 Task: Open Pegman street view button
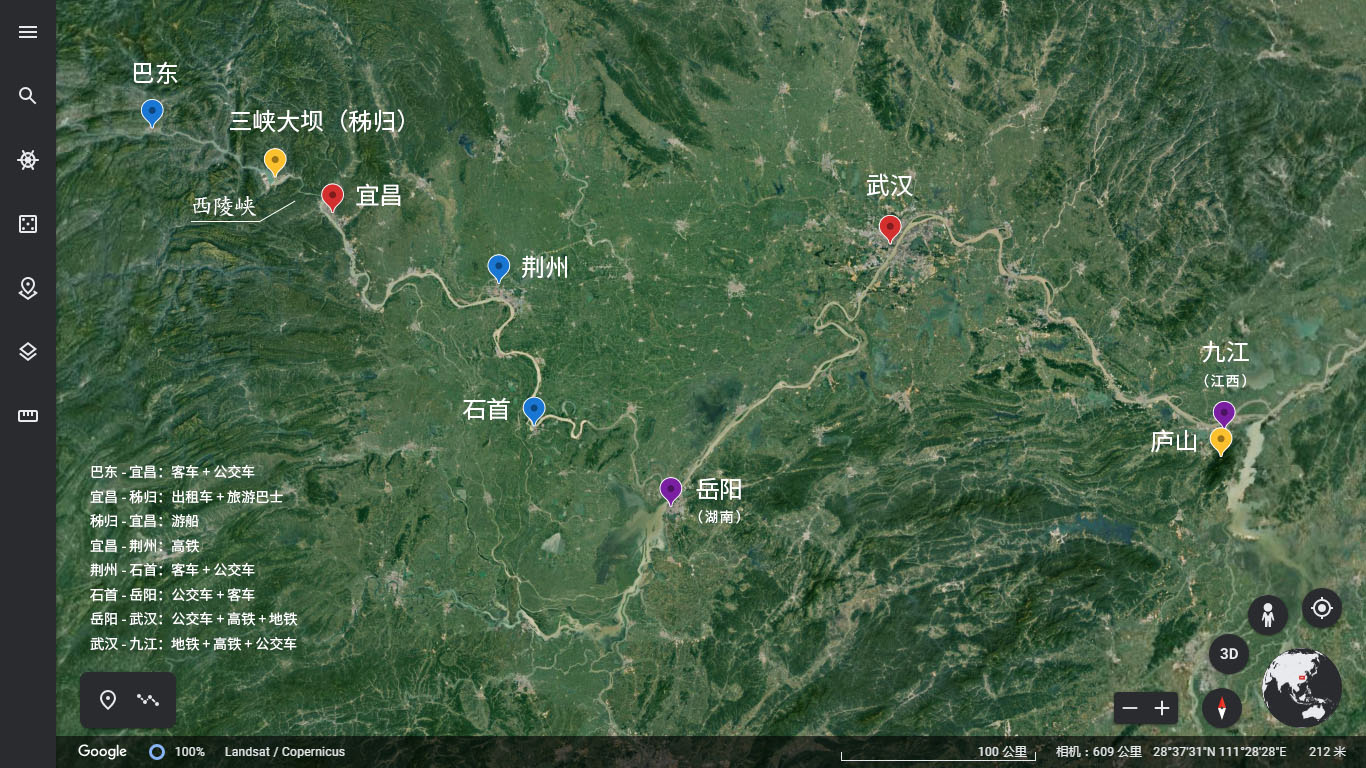1268,615
